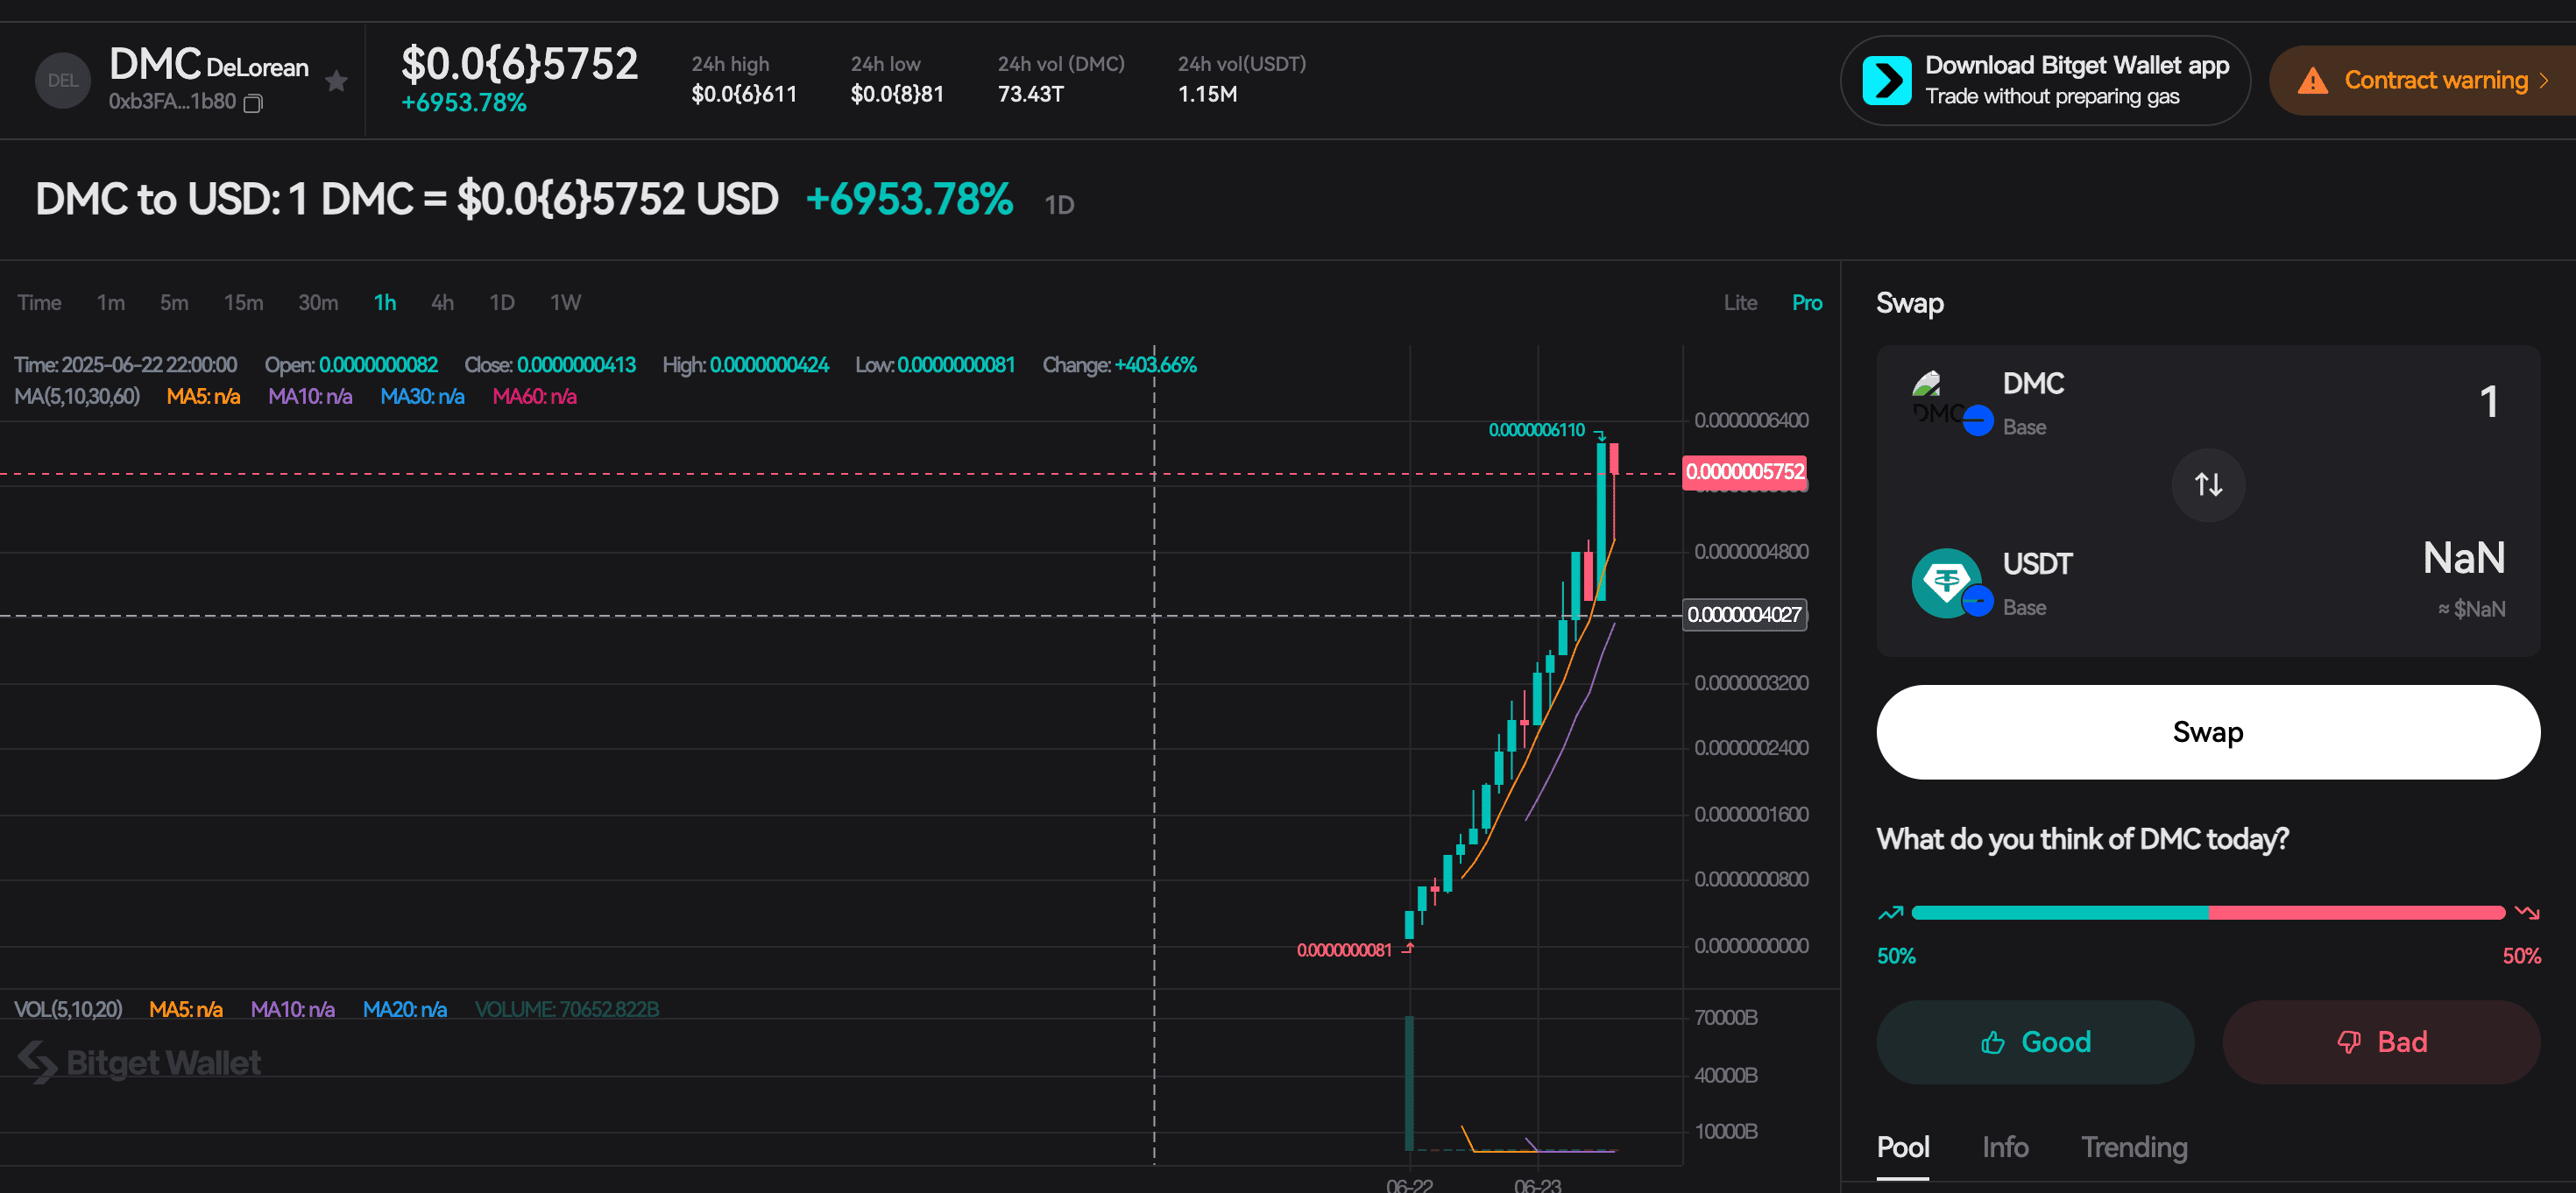Image resolution: width=2576 pixels, height=1193 pixels.
Task: Select the 1D chart interval
Action: coord(502,303)
